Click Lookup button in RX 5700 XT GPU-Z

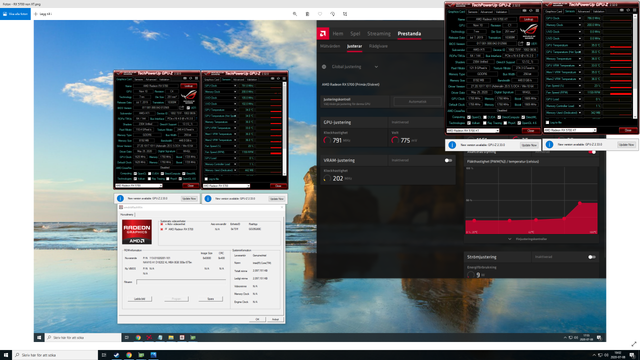point(529,19)
